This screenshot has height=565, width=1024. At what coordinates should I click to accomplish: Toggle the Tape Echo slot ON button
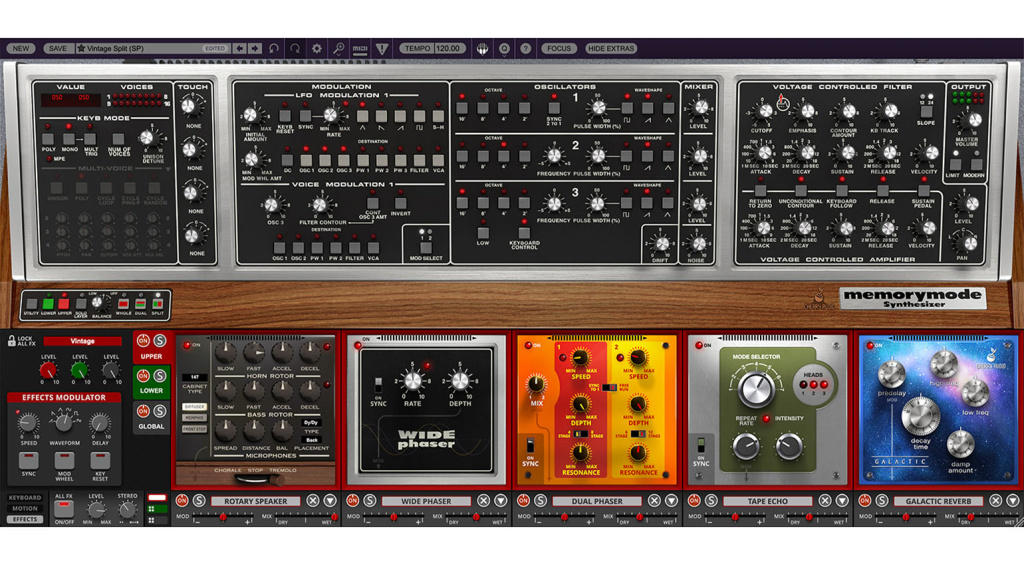click(x=694, y=501)
